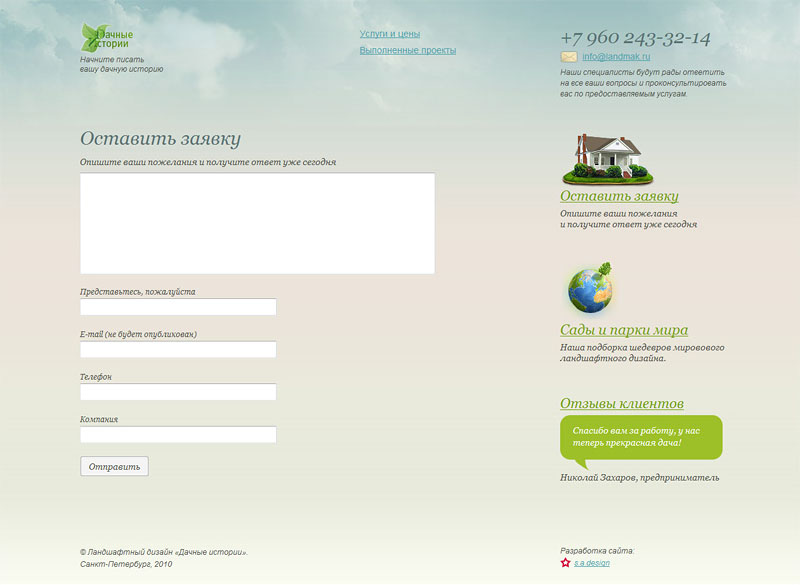Click the Дачные истории leaf logo

coord(103,38)
